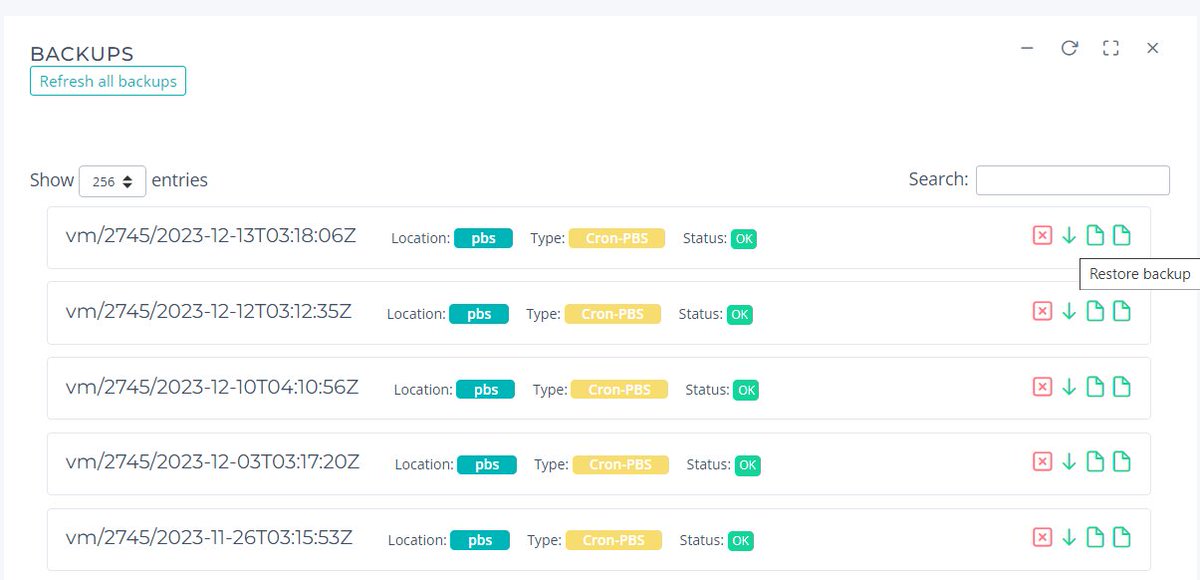Restore backup 2023-12-12T03:12:35Z using down arrow
This screenshot has height=580, width=1200.
[x=1069, y=311]
